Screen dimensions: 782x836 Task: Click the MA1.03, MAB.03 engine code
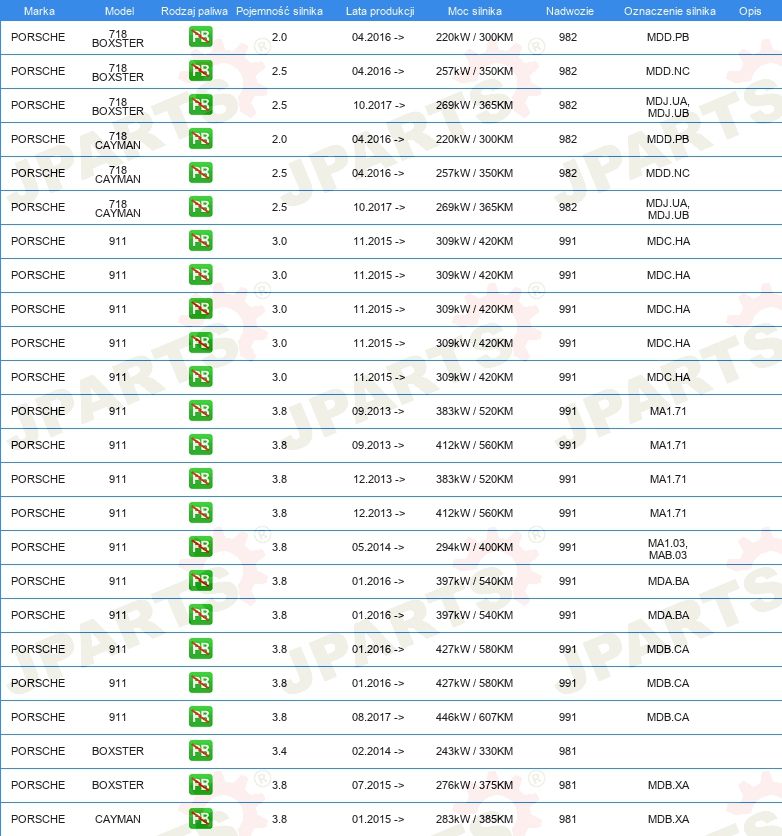(x=668, y=549)
